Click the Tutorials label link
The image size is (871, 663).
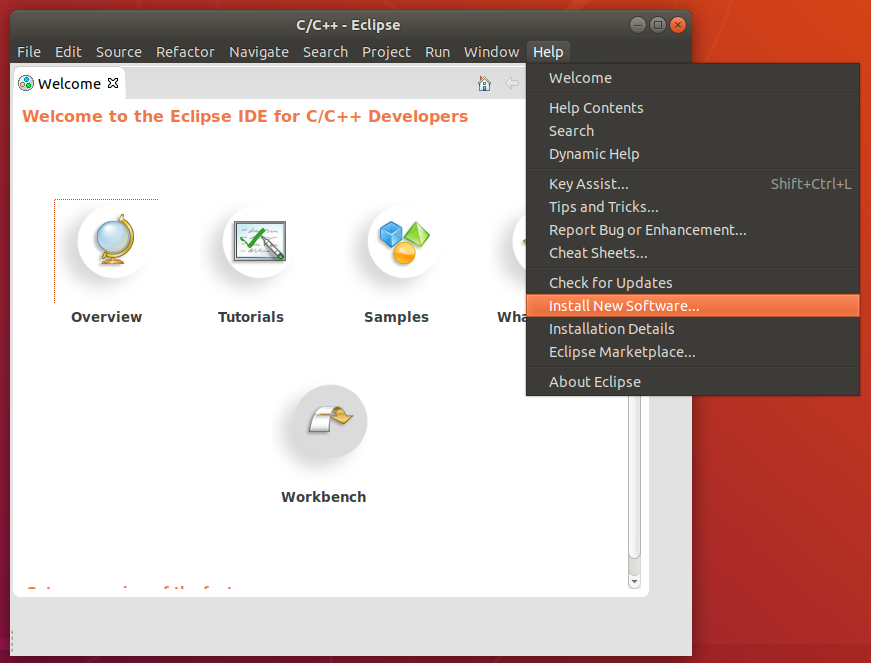tap(251, 317)
